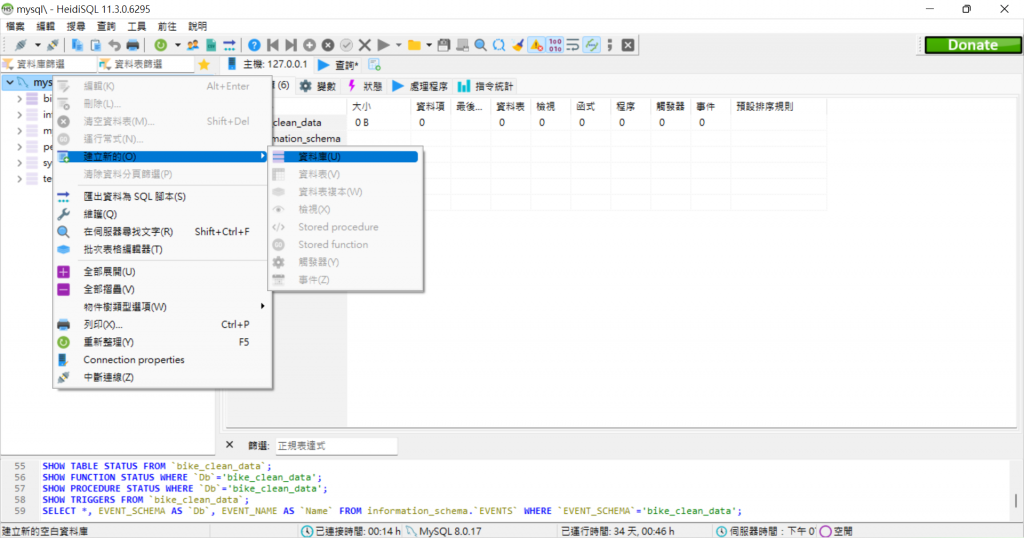Choose 維護(Q) from the context menu
1024x538 pixels.
tap(162, 214)
